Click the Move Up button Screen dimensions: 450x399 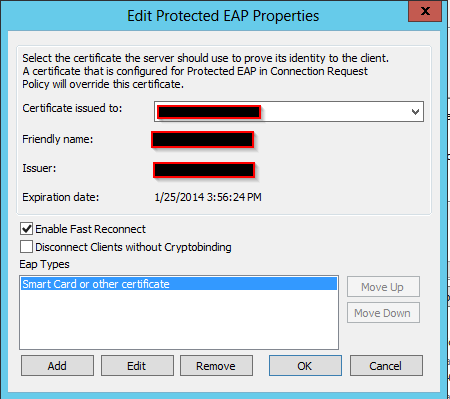point(383,287)
